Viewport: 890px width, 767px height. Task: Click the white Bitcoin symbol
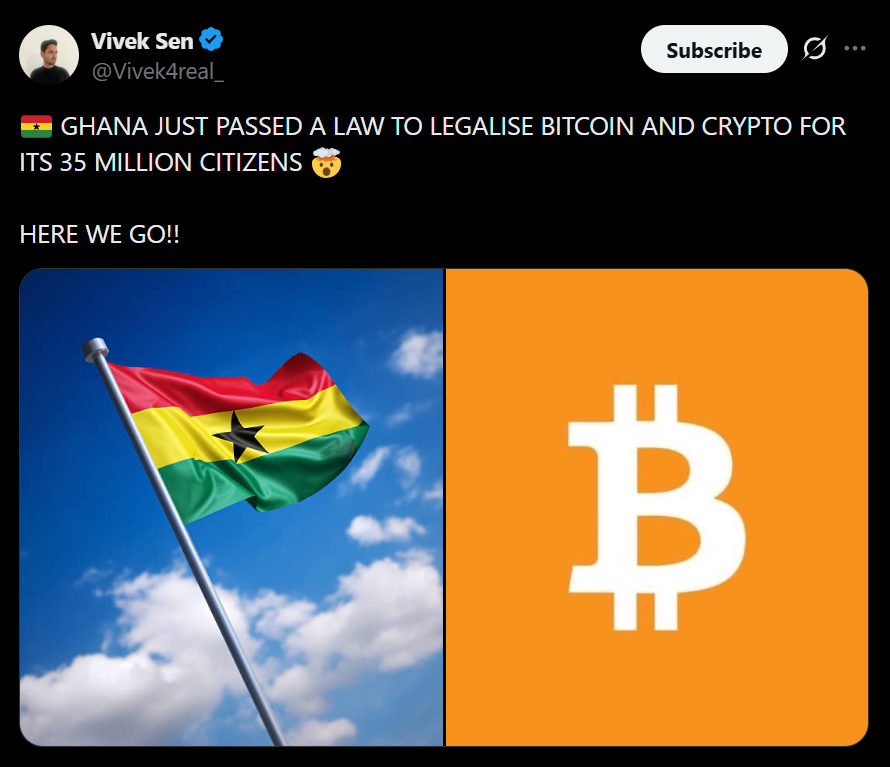pyautogui.click(x=657, y=508)
